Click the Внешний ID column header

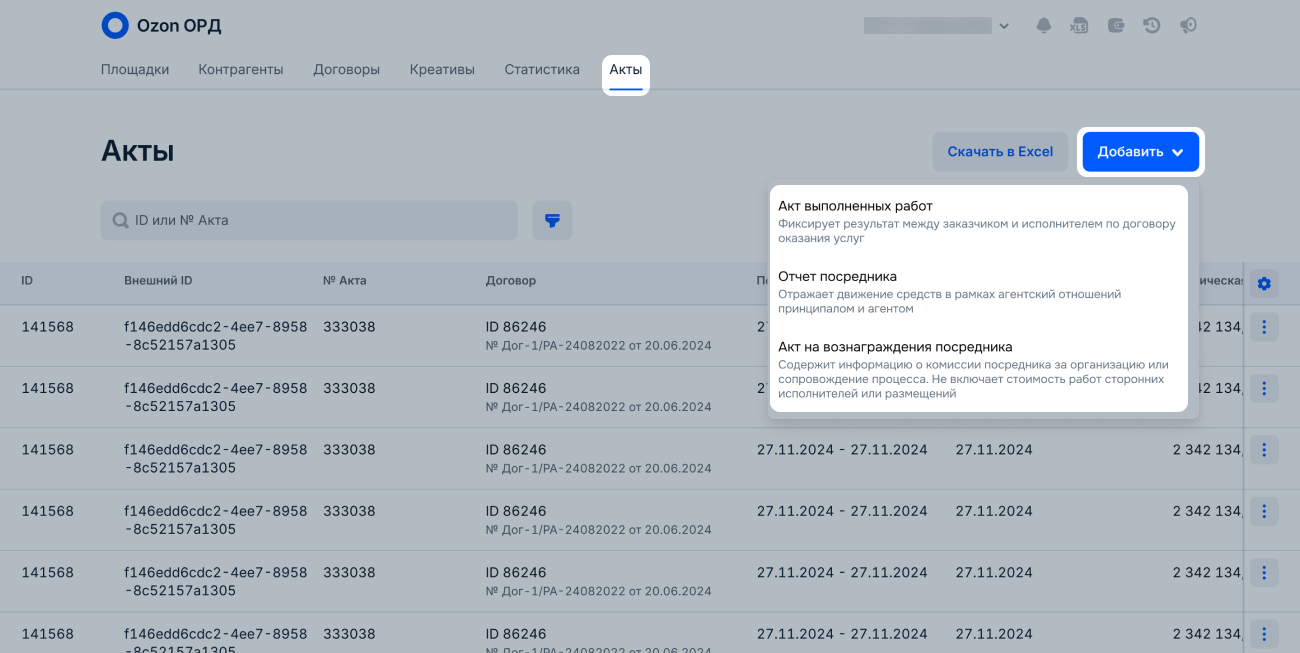[158, 281]
